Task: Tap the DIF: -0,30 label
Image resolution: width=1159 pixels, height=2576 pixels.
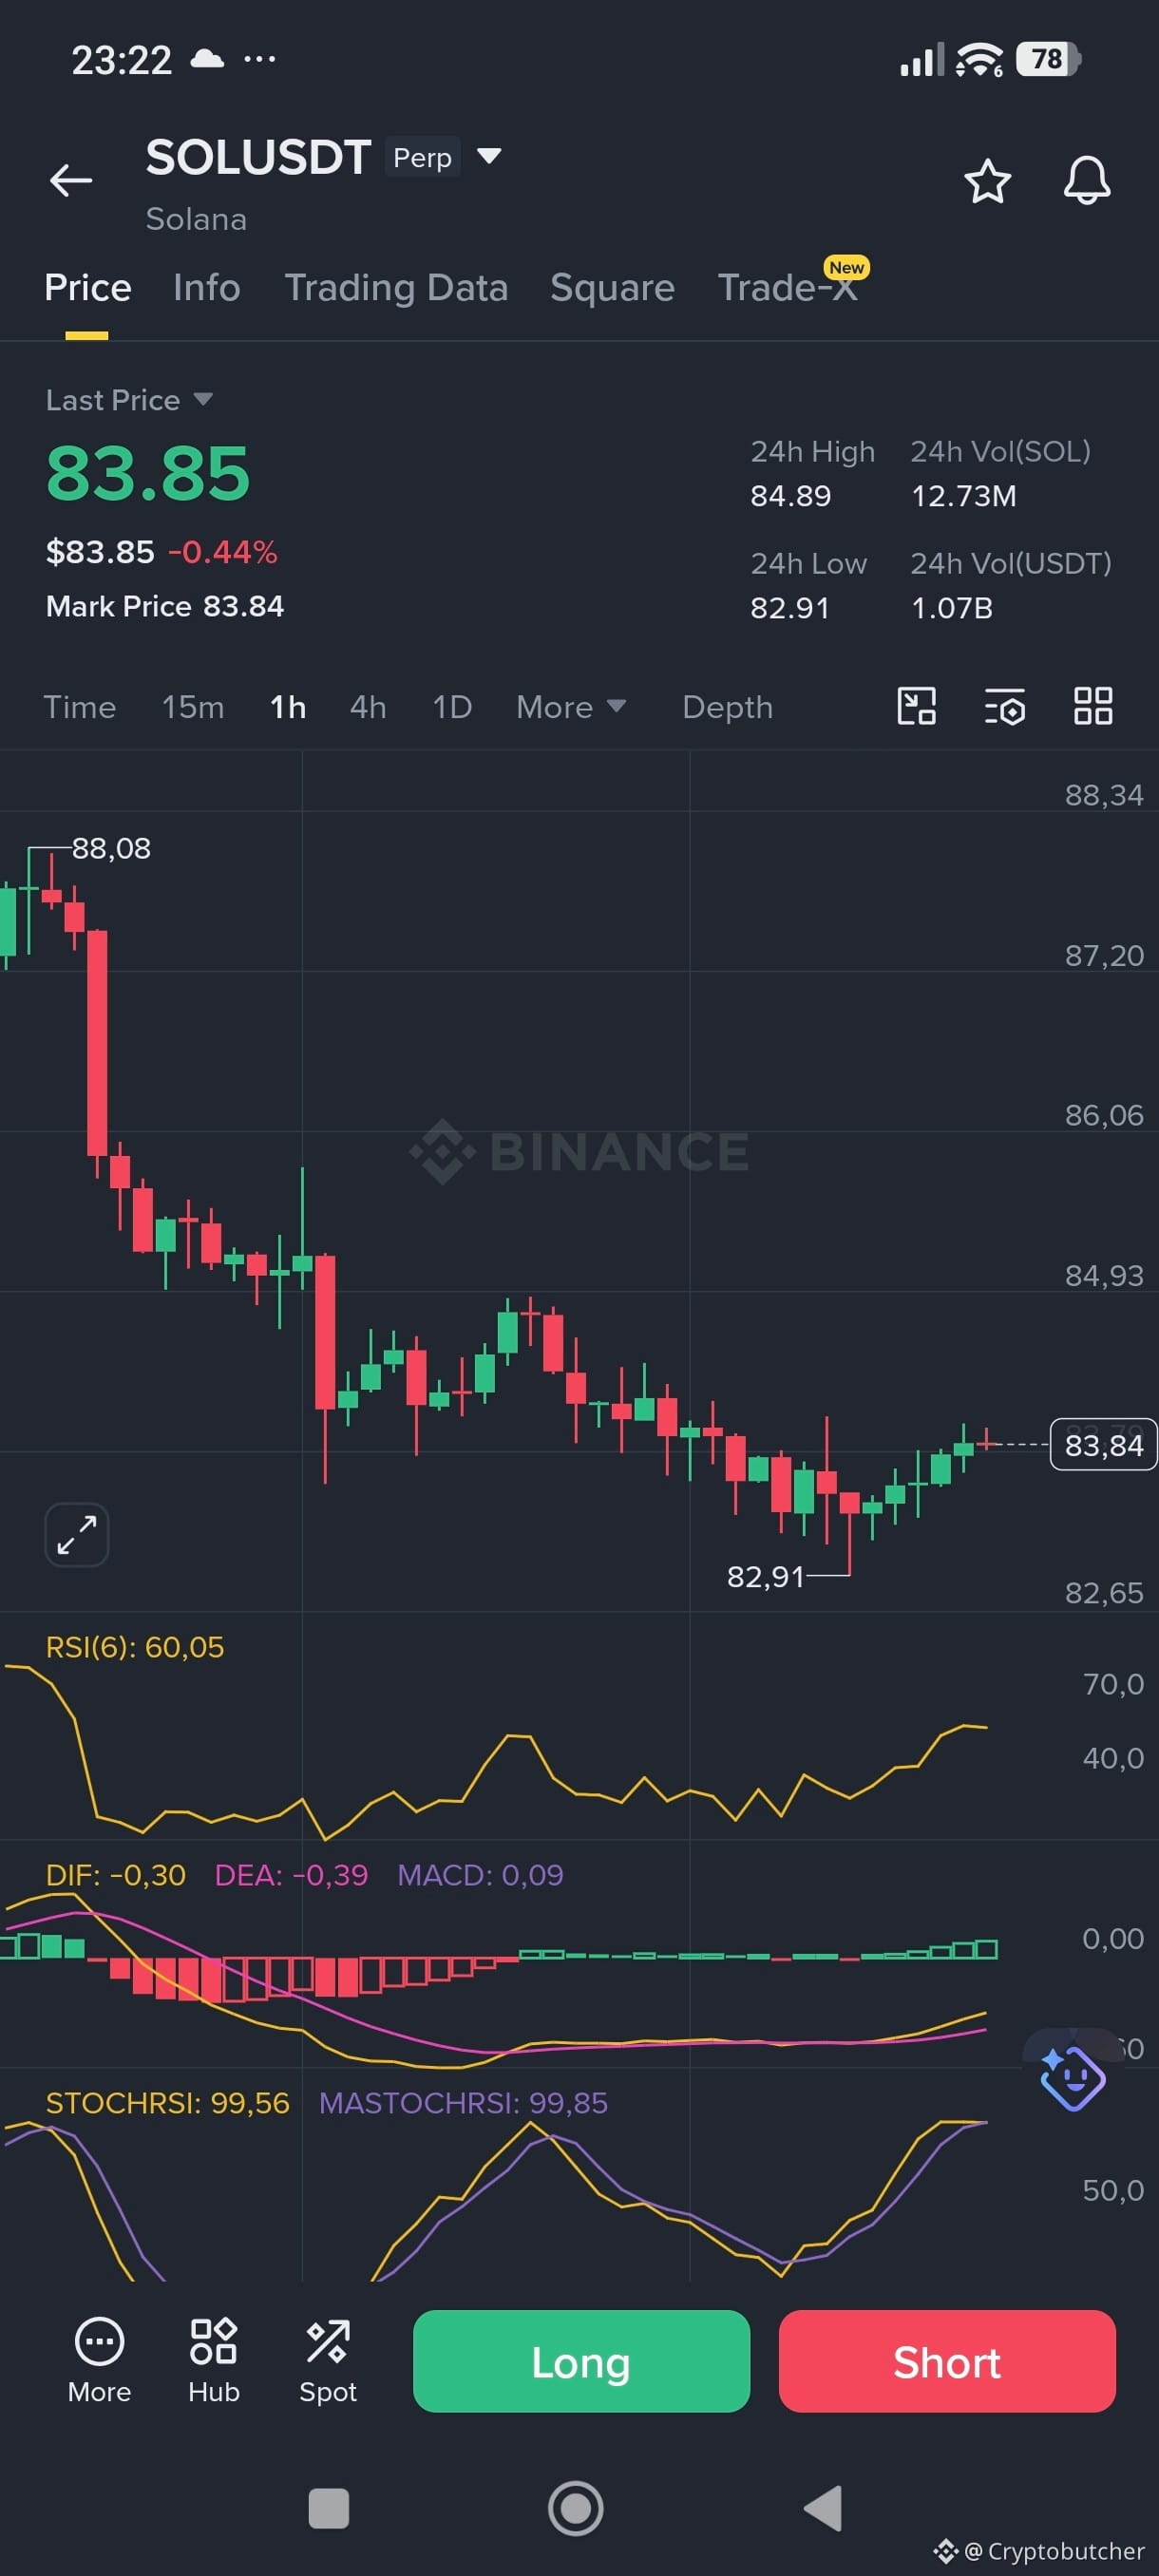Action: tap(116, 1875)
